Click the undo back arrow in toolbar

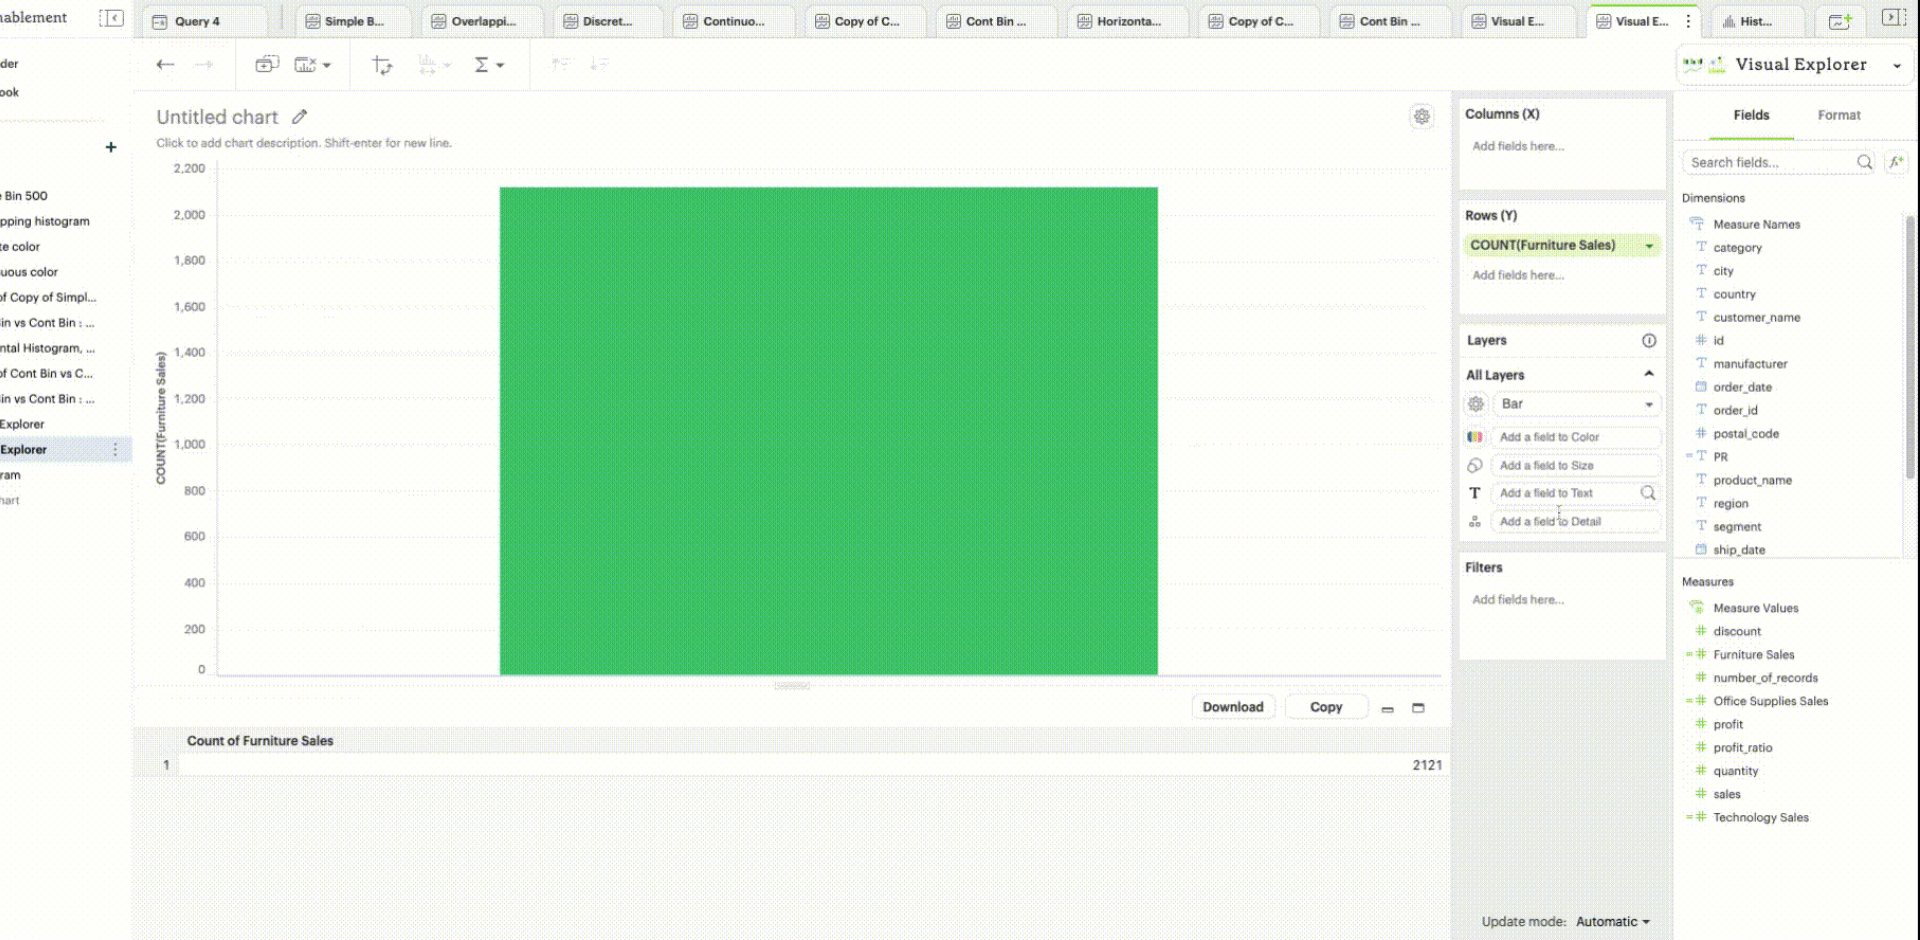165,65
